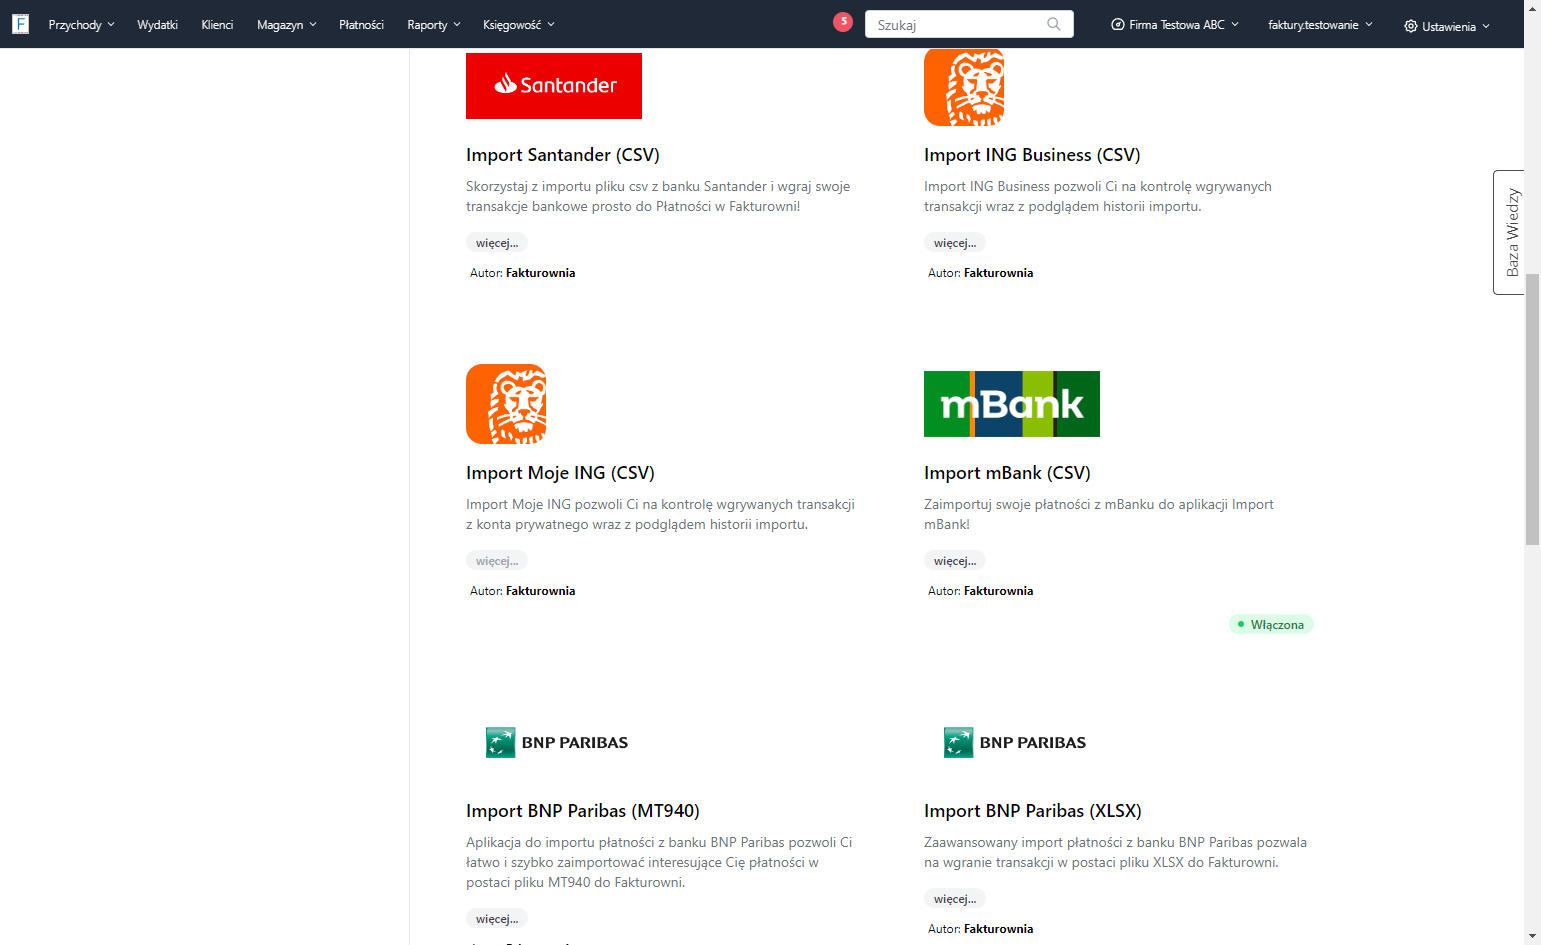
Task: Open the Santander bank logo
Action: 554,86
